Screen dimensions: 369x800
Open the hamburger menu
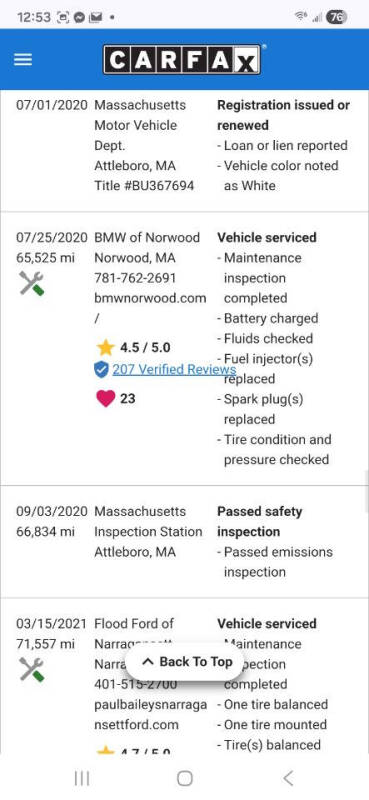pos(23,60)
